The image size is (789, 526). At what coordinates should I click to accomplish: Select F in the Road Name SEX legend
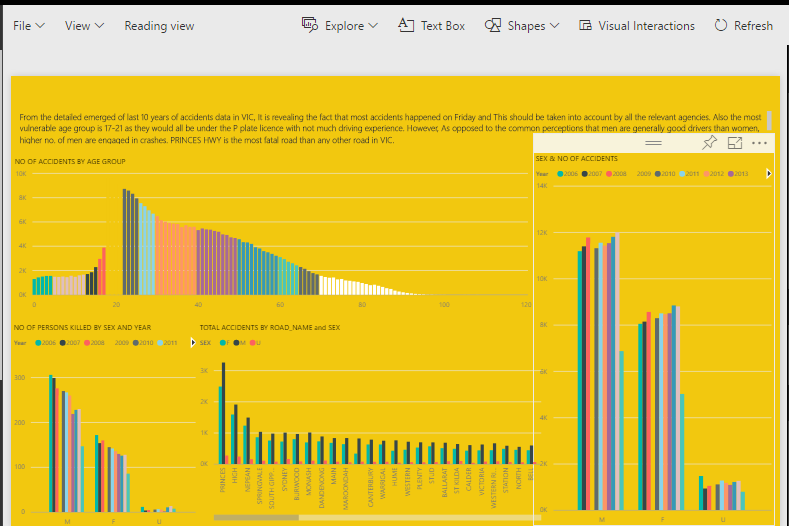(224, 343)
